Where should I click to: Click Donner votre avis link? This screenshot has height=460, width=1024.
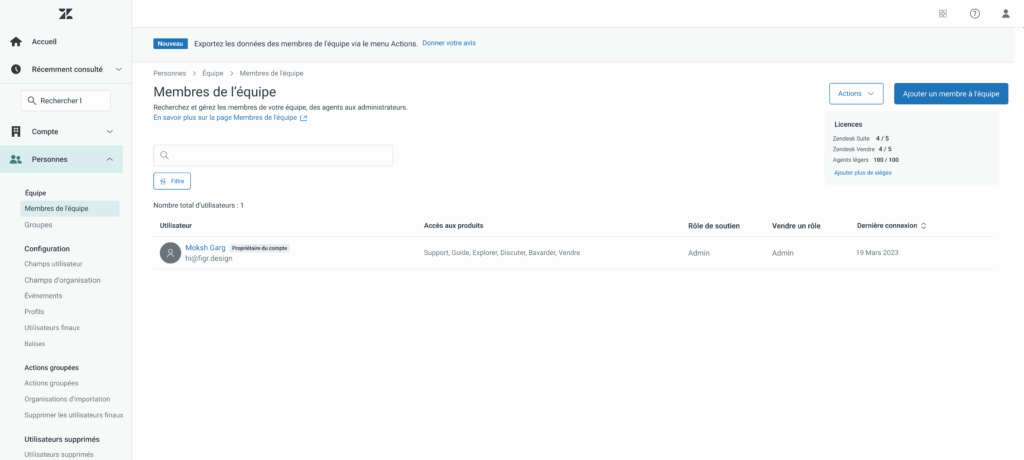[x=449, y=43]
